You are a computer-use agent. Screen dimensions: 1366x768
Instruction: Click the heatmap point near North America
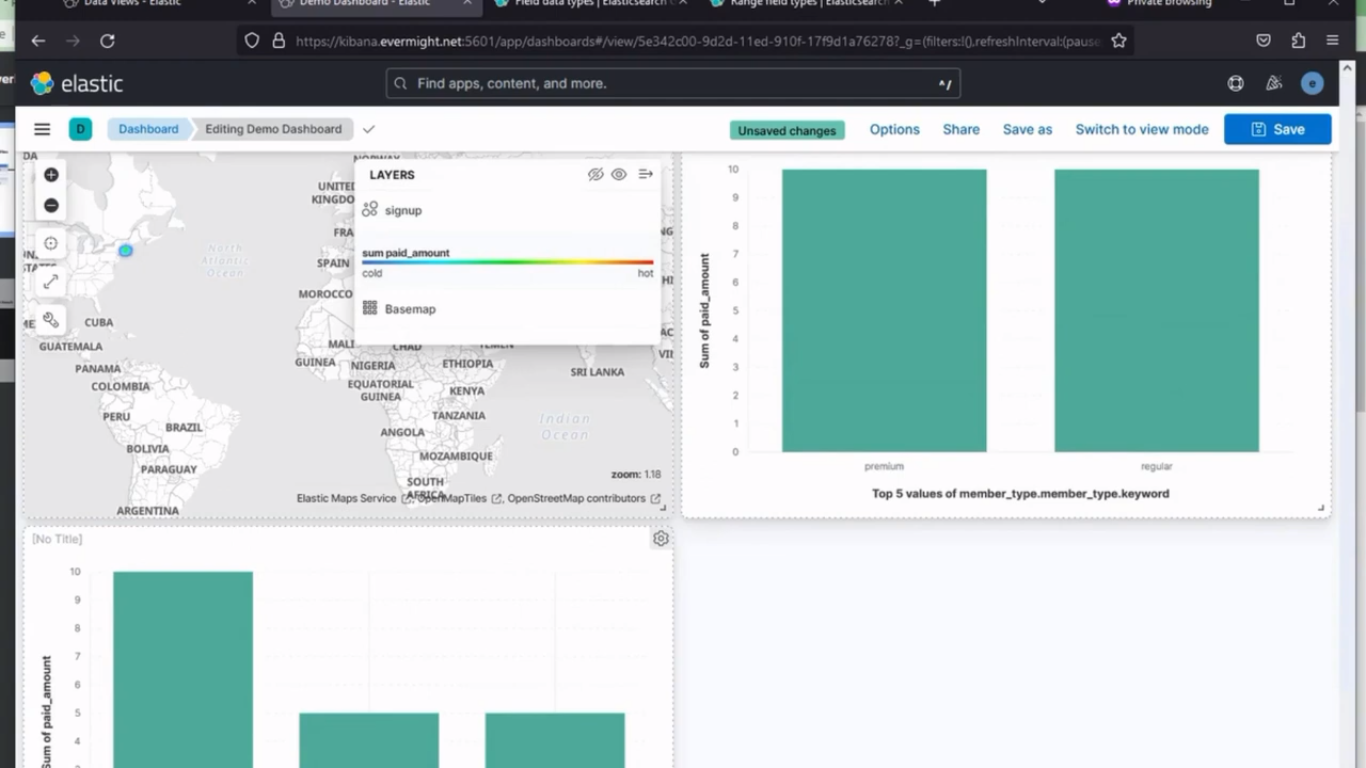125,250
